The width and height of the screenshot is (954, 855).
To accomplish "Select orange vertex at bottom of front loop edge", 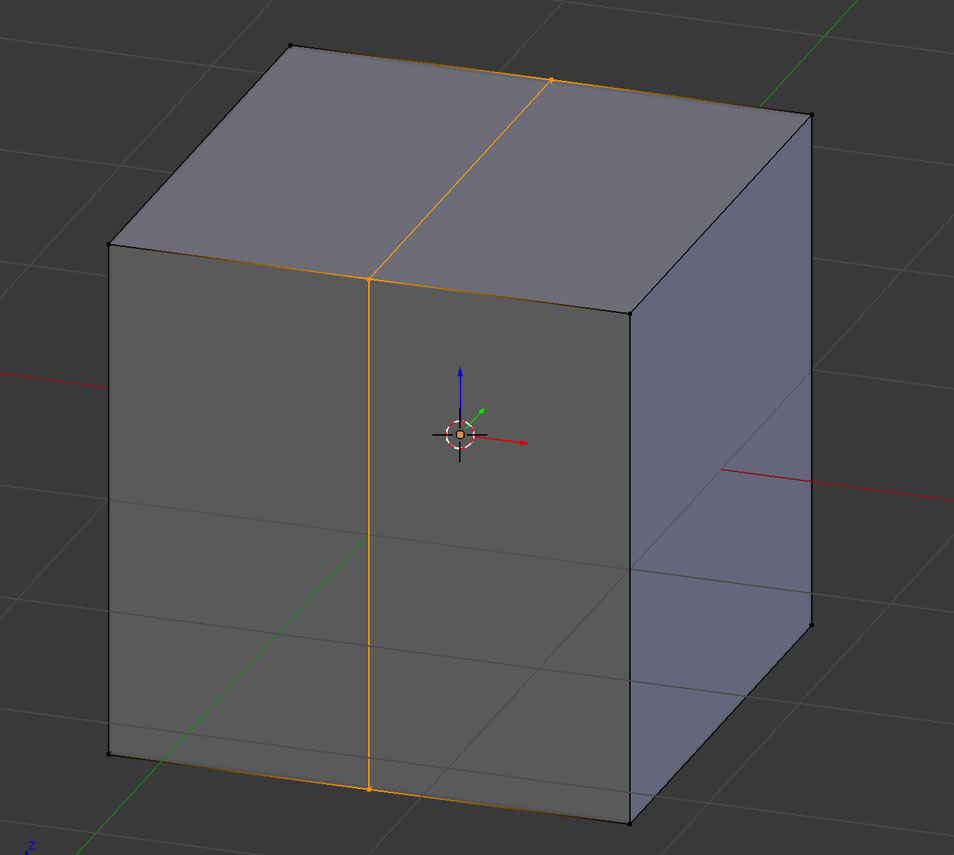I will tap(369, 789).
